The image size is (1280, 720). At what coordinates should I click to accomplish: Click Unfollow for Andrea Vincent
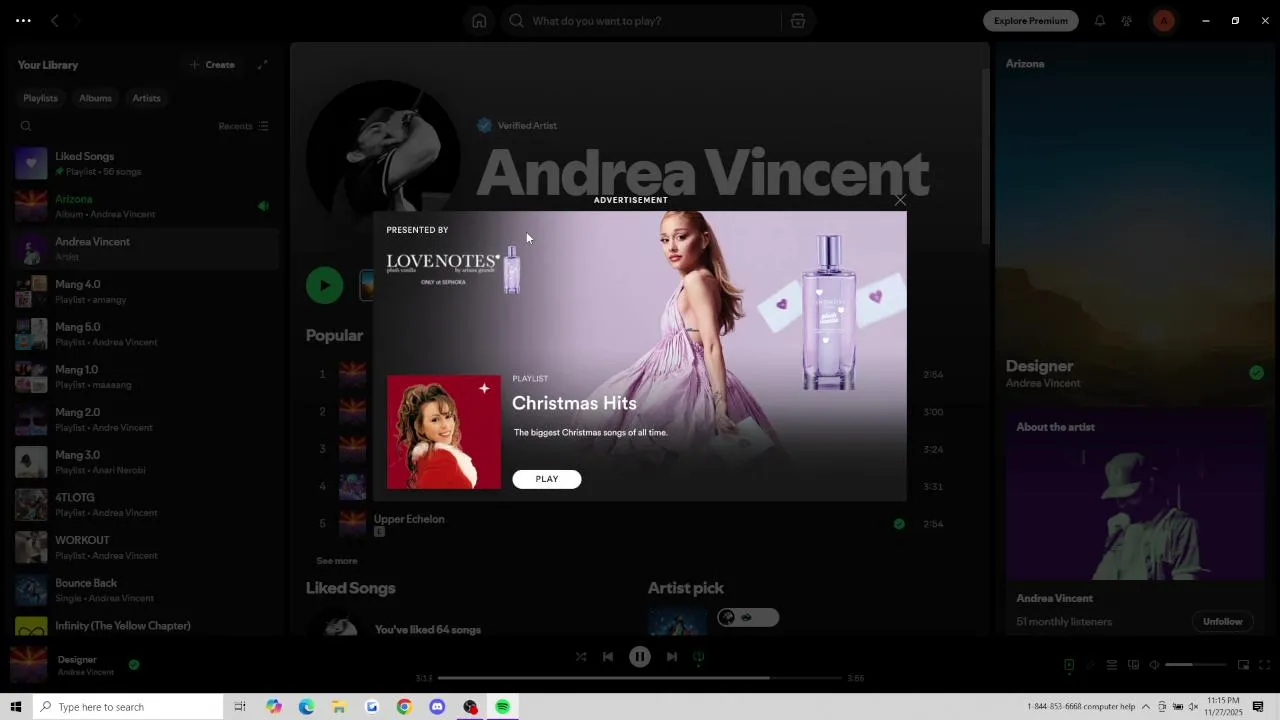click(x=1222, y=622)
